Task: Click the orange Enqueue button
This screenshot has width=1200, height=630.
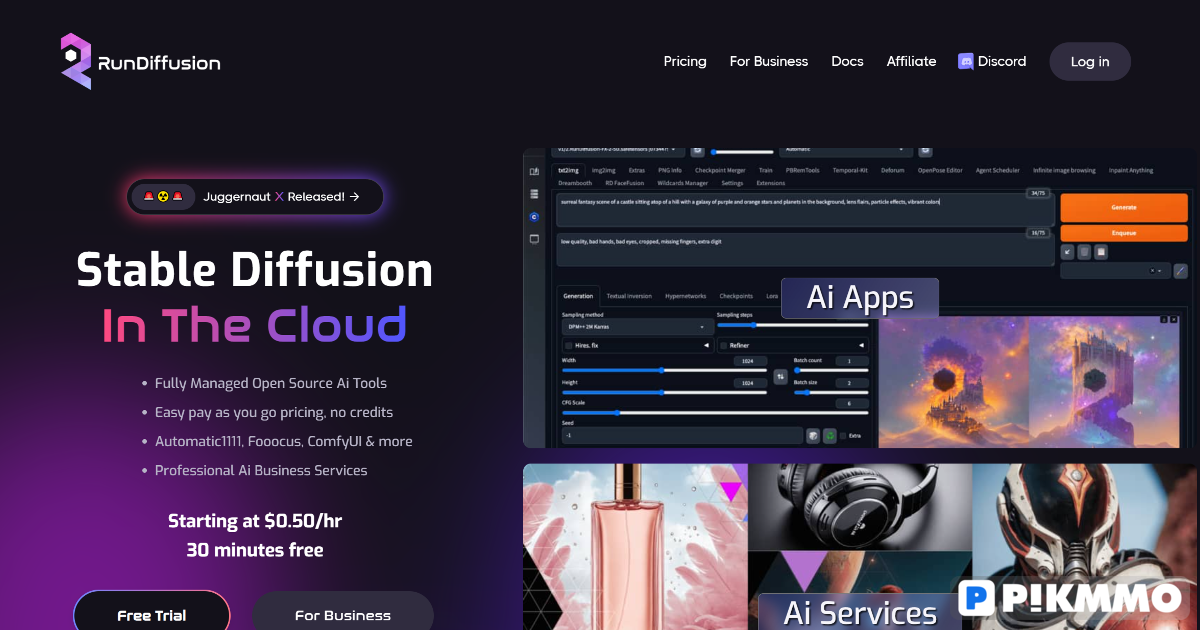Action: click(x=1124, y=233)
